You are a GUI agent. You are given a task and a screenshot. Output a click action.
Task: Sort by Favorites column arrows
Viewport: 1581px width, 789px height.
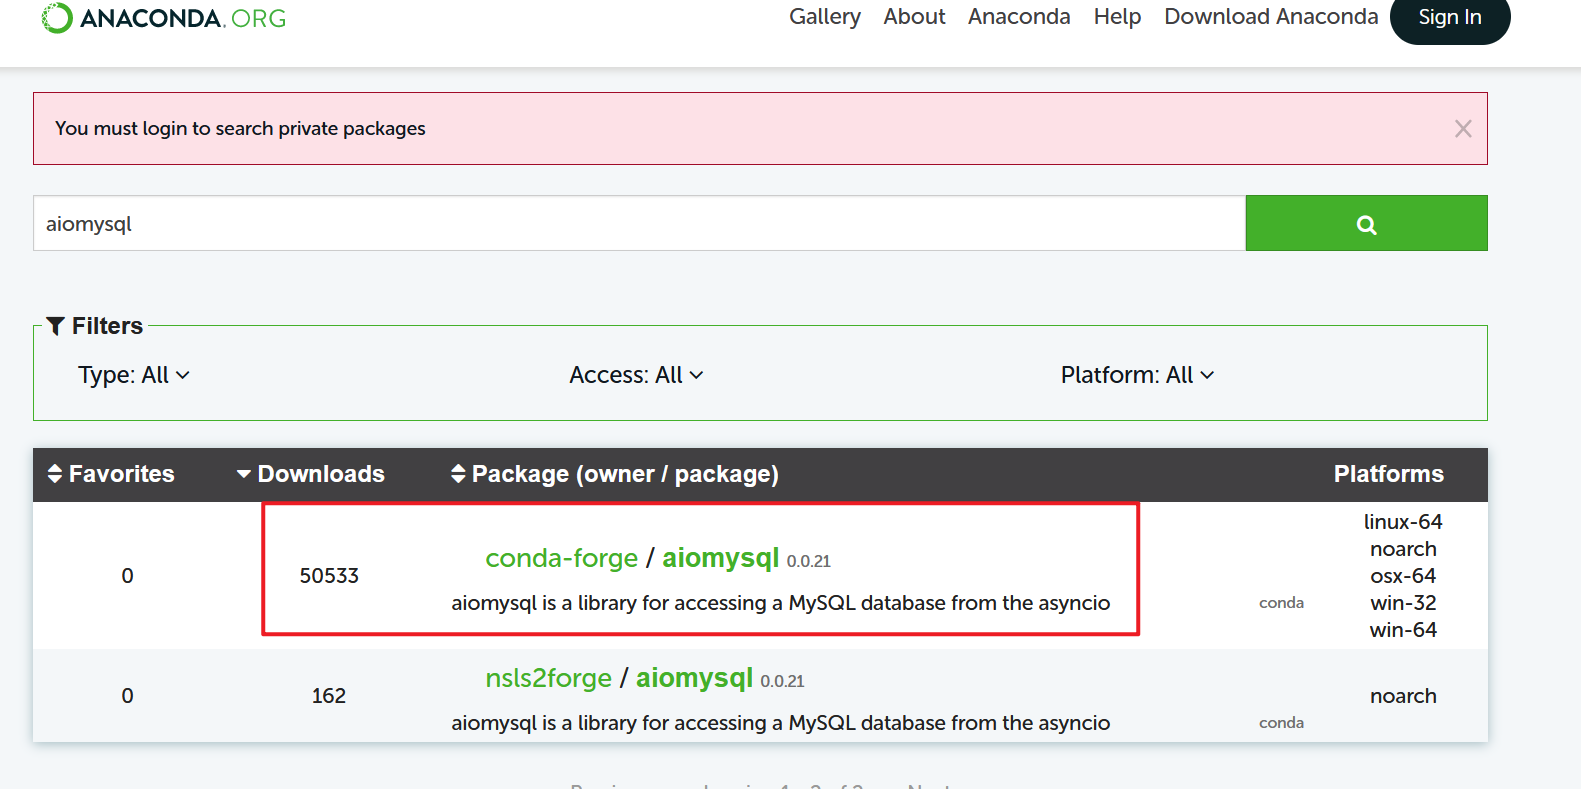(x=55, y=474)
